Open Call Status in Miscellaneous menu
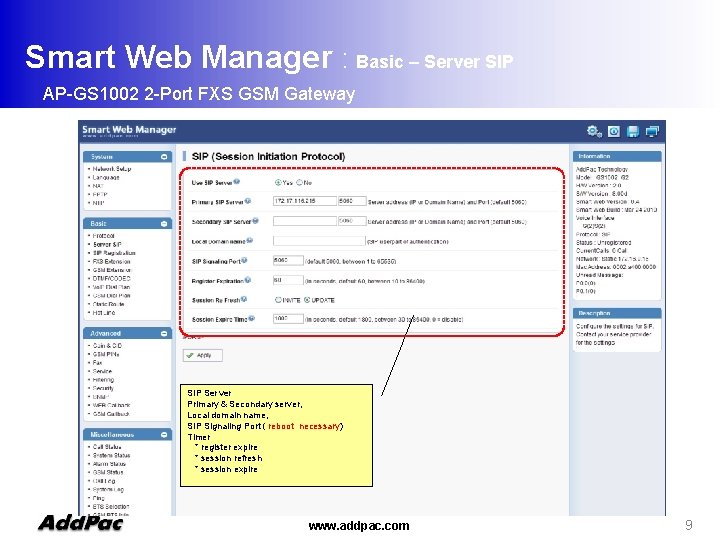This screenshot has height=540, width=720. click(107, 447)
